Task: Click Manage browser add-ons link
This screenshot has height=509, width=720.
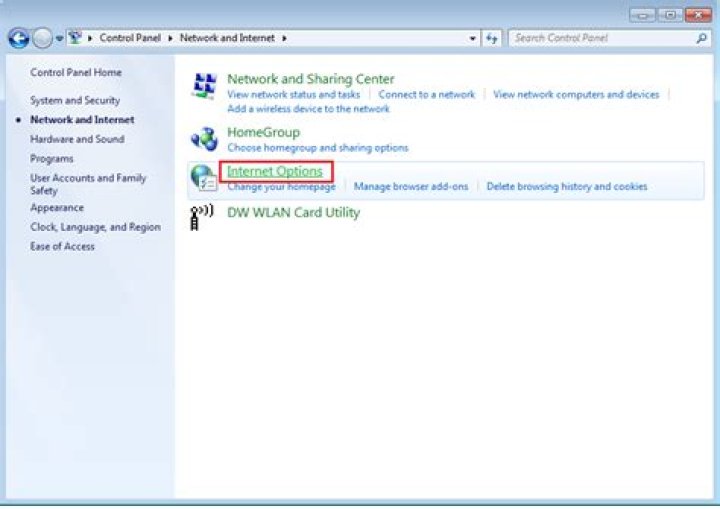Action: pos(411,187)
